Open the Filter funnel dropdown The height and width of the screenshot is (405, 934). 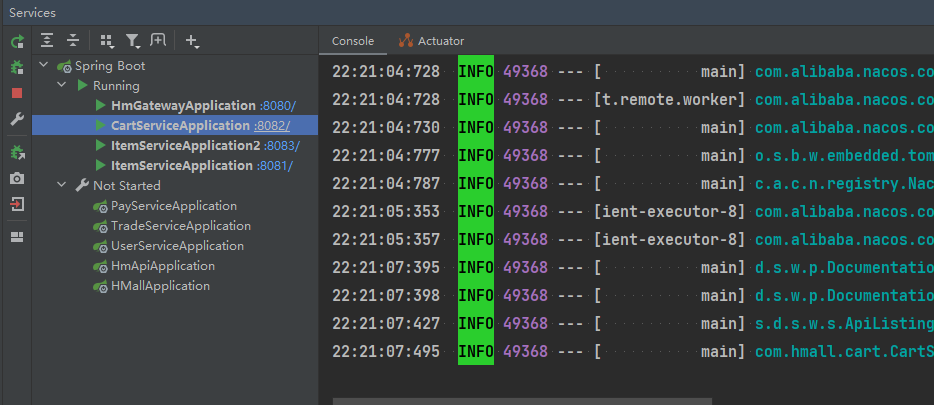133,41
